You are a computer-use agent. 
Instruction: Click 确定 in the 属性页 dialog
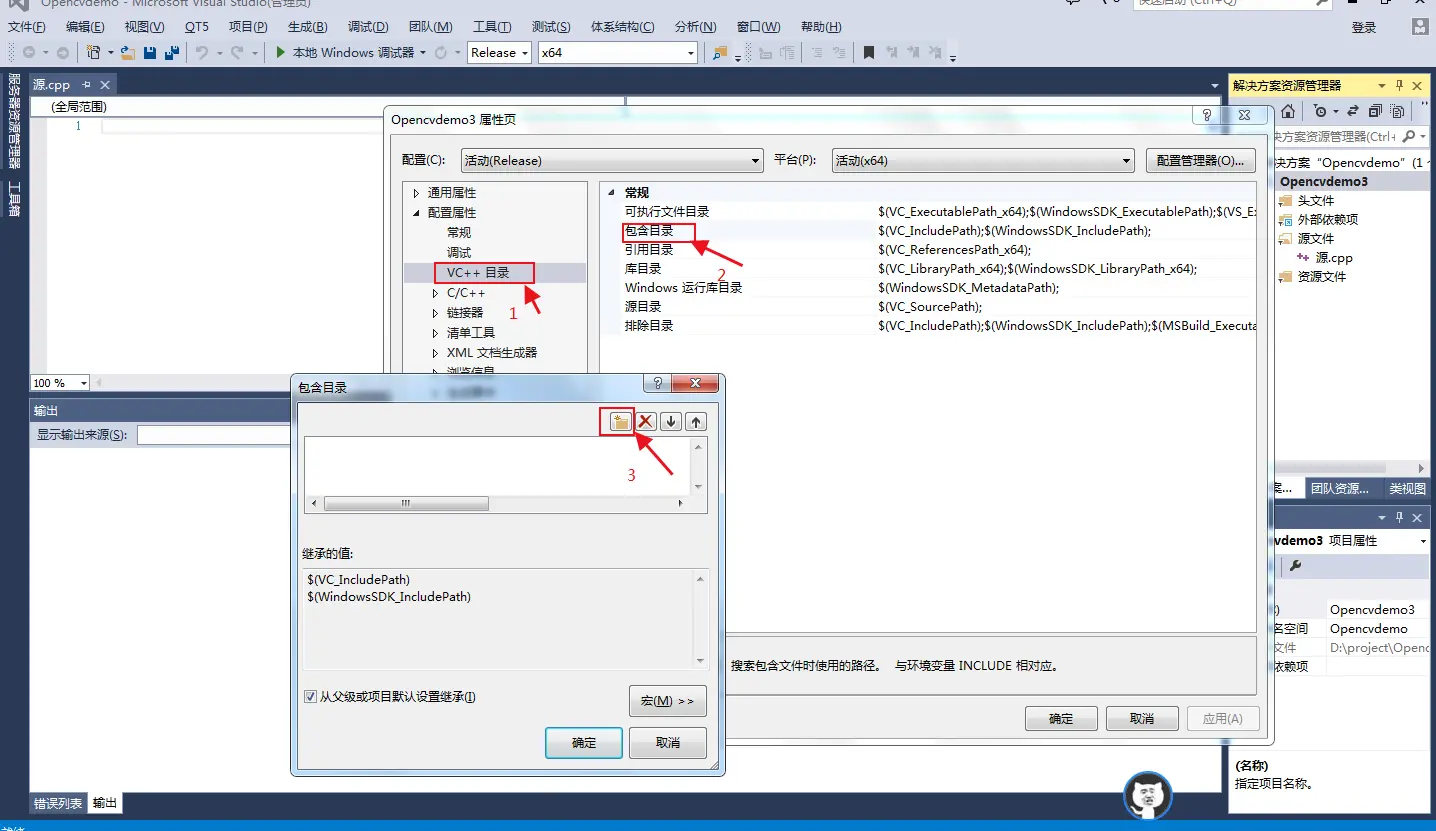coord(1061,719)
